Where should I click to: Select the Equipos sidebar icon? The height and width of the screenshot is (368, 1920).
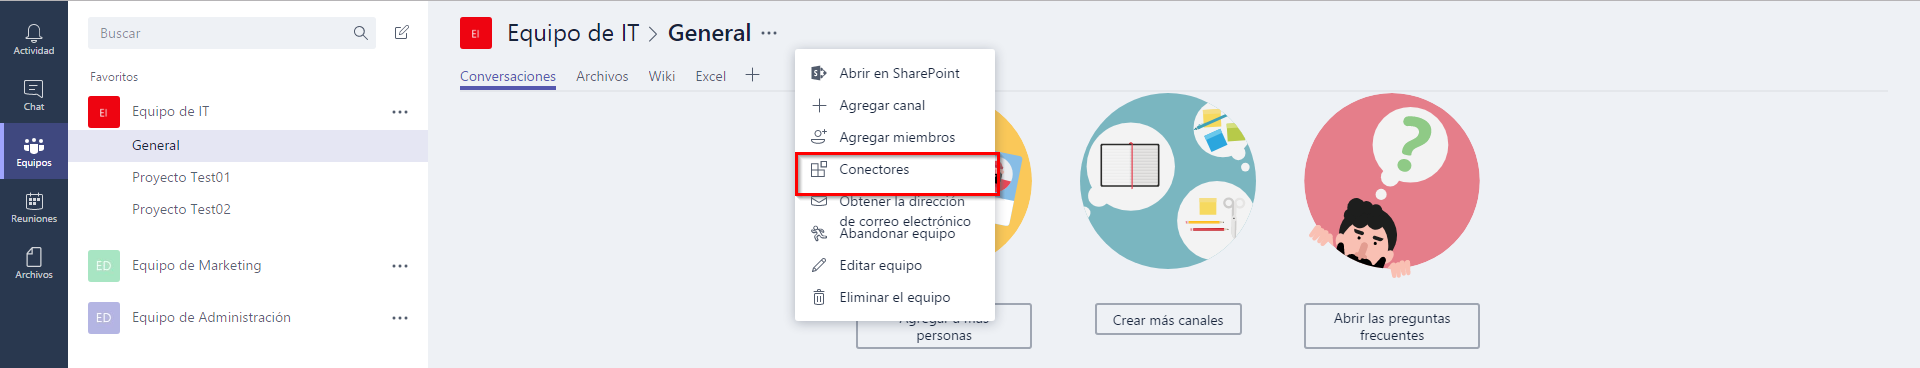[34, 151]
